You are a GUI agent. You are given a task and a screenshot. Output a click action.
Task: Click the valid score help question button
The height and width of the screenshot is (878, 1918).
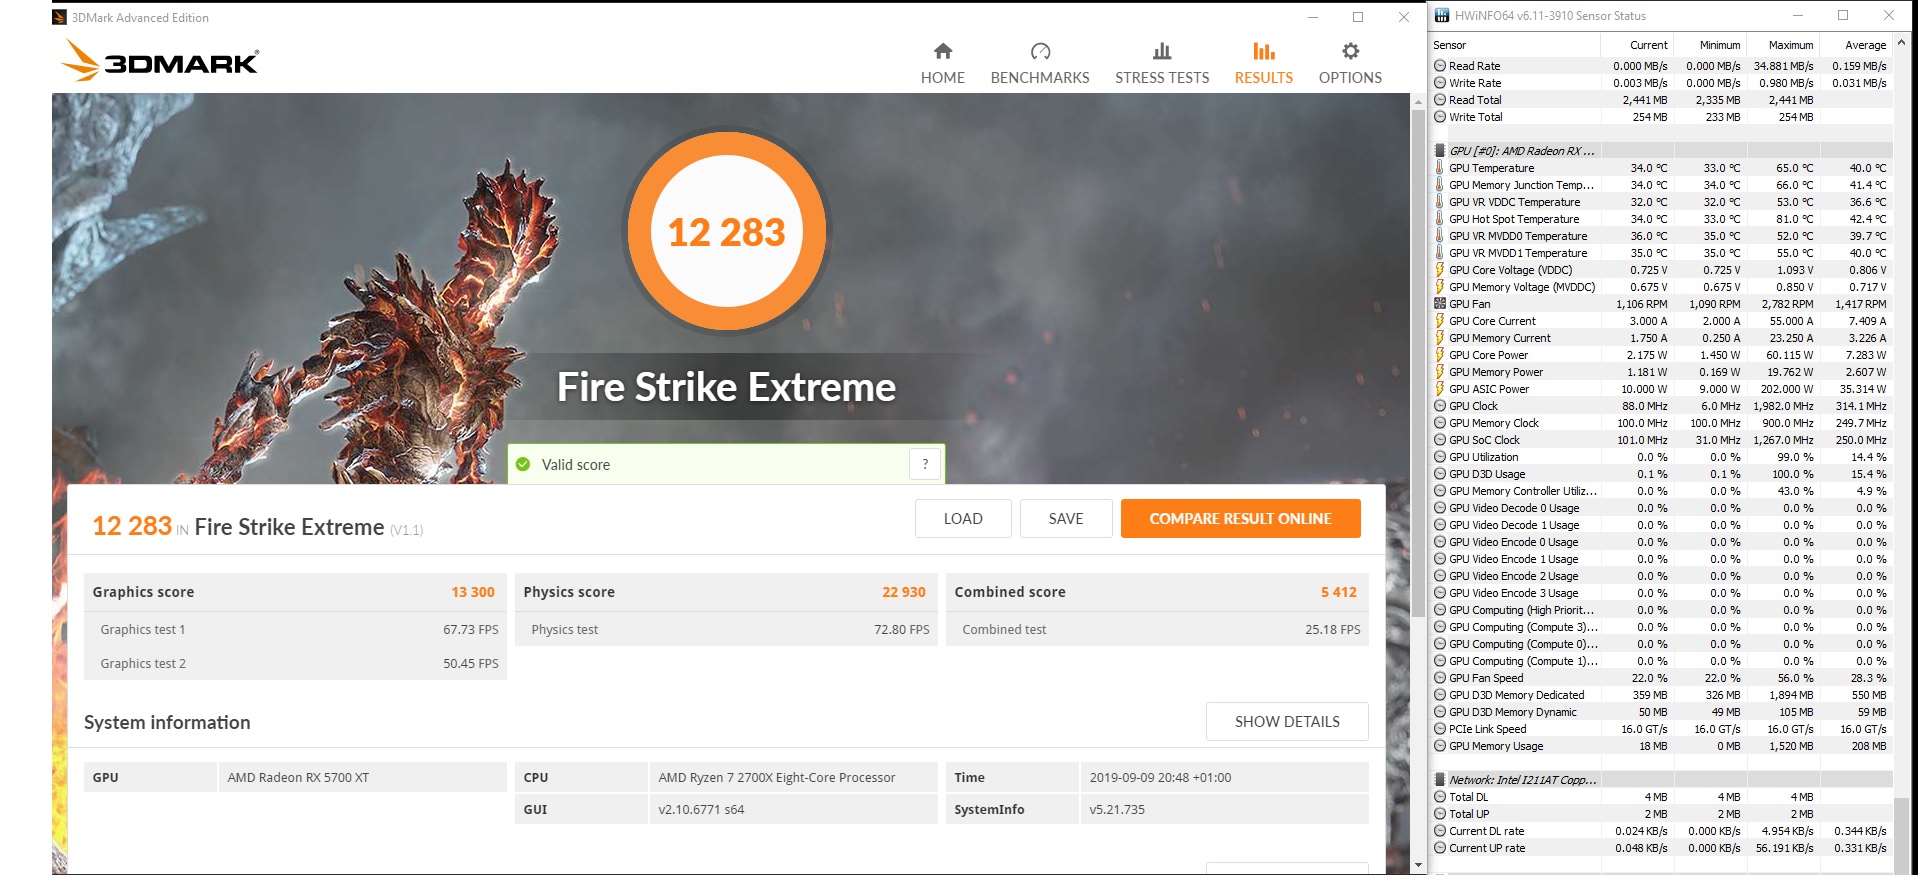[x=925, y=464]
